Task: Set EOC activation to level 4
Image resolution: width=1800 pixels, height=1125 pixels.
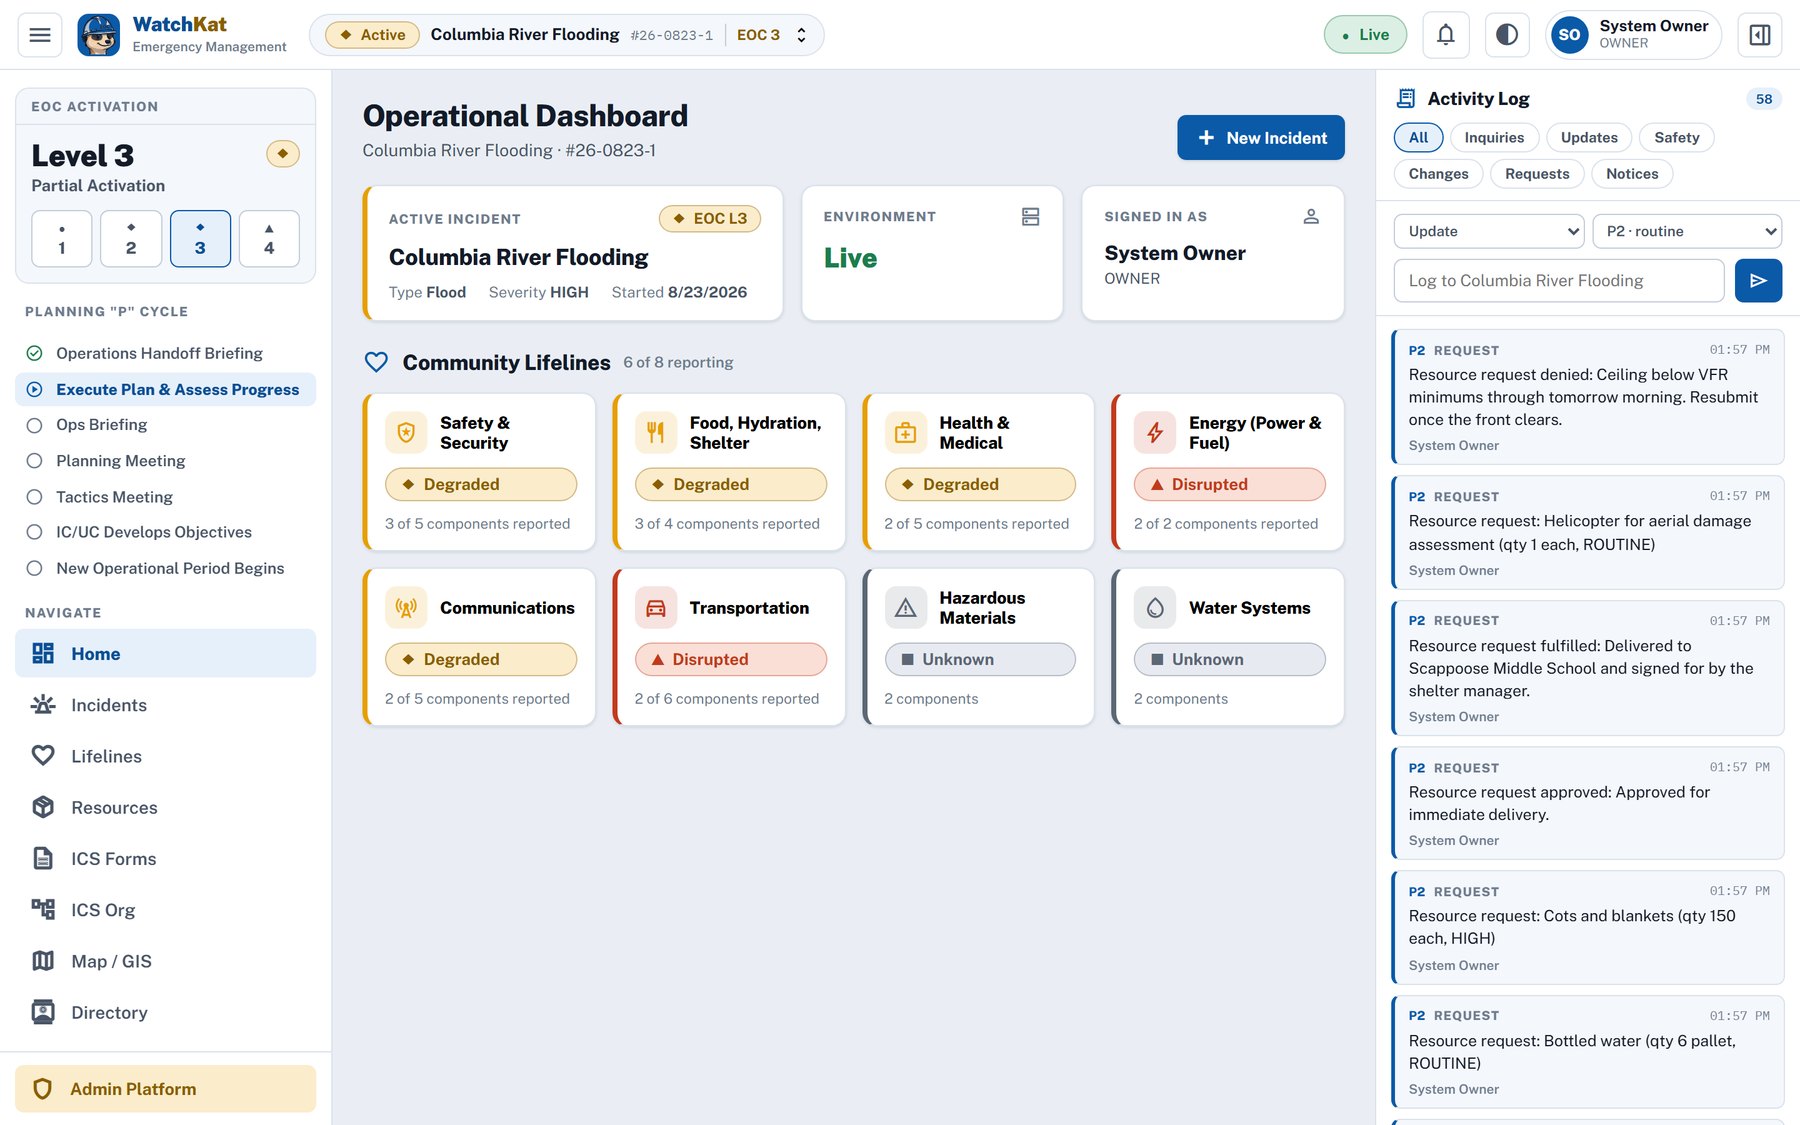Action: [x=269, y=239]
